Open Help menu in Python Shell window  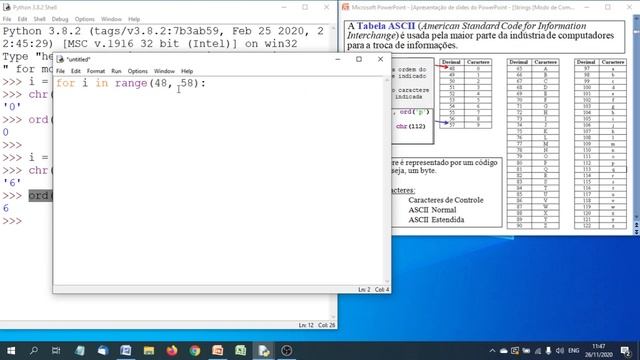pyautogui.click(x=134, y=19)
